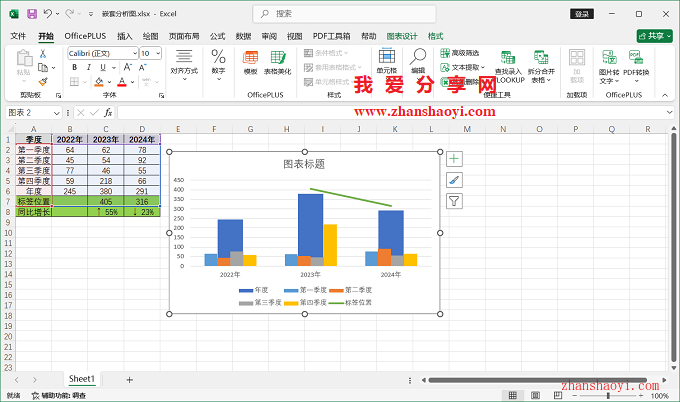The height and width of the screenshot is (402, 680).
Task: Toggle underline formatting
Action: (103, 67)
